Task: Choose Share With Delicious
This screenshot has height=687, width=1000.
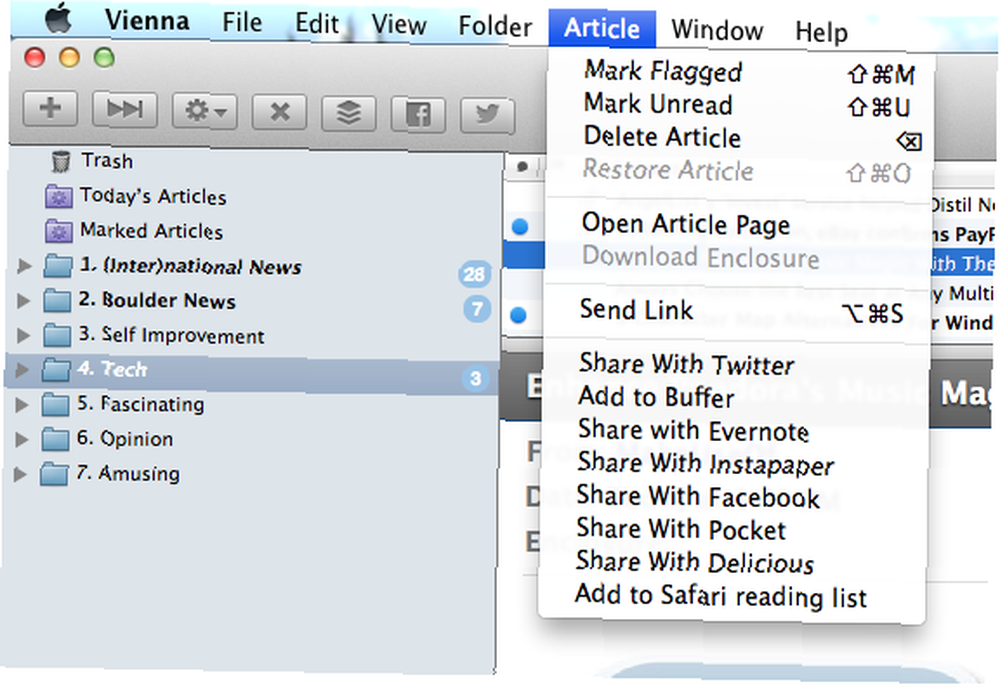Action: (732, 563)
